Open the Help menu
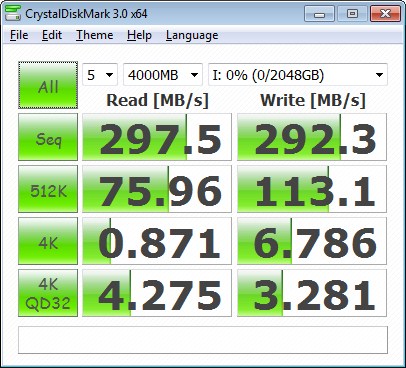This screenshot has width=406, height=368. [139, 35]
